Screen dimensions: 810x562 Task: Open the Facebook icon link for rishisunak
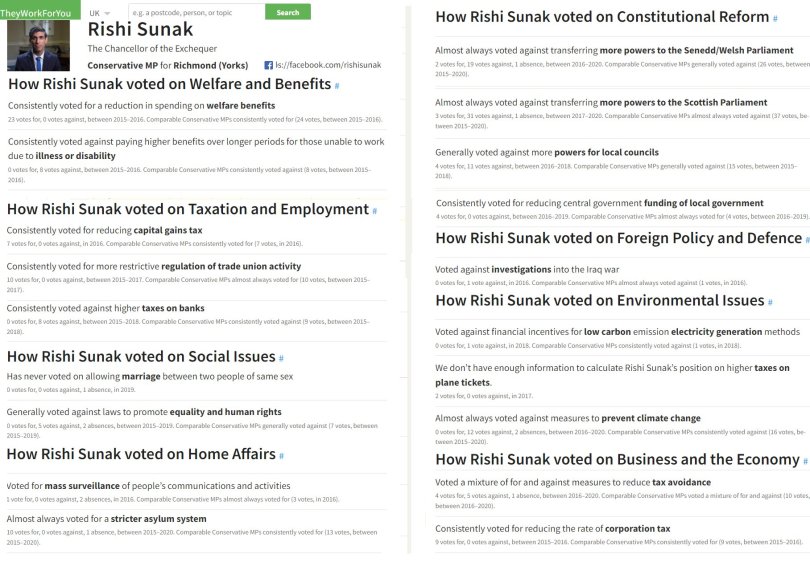[x=268, y=65]
